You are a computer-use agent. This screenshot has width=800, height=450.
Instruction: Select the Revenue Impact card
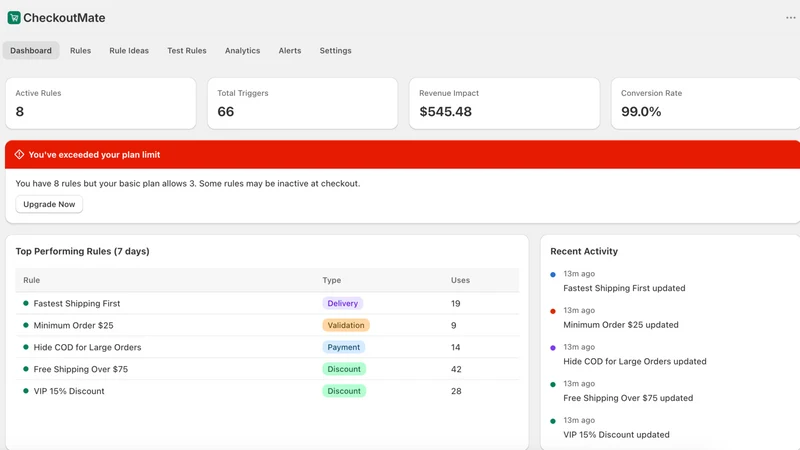504,104
